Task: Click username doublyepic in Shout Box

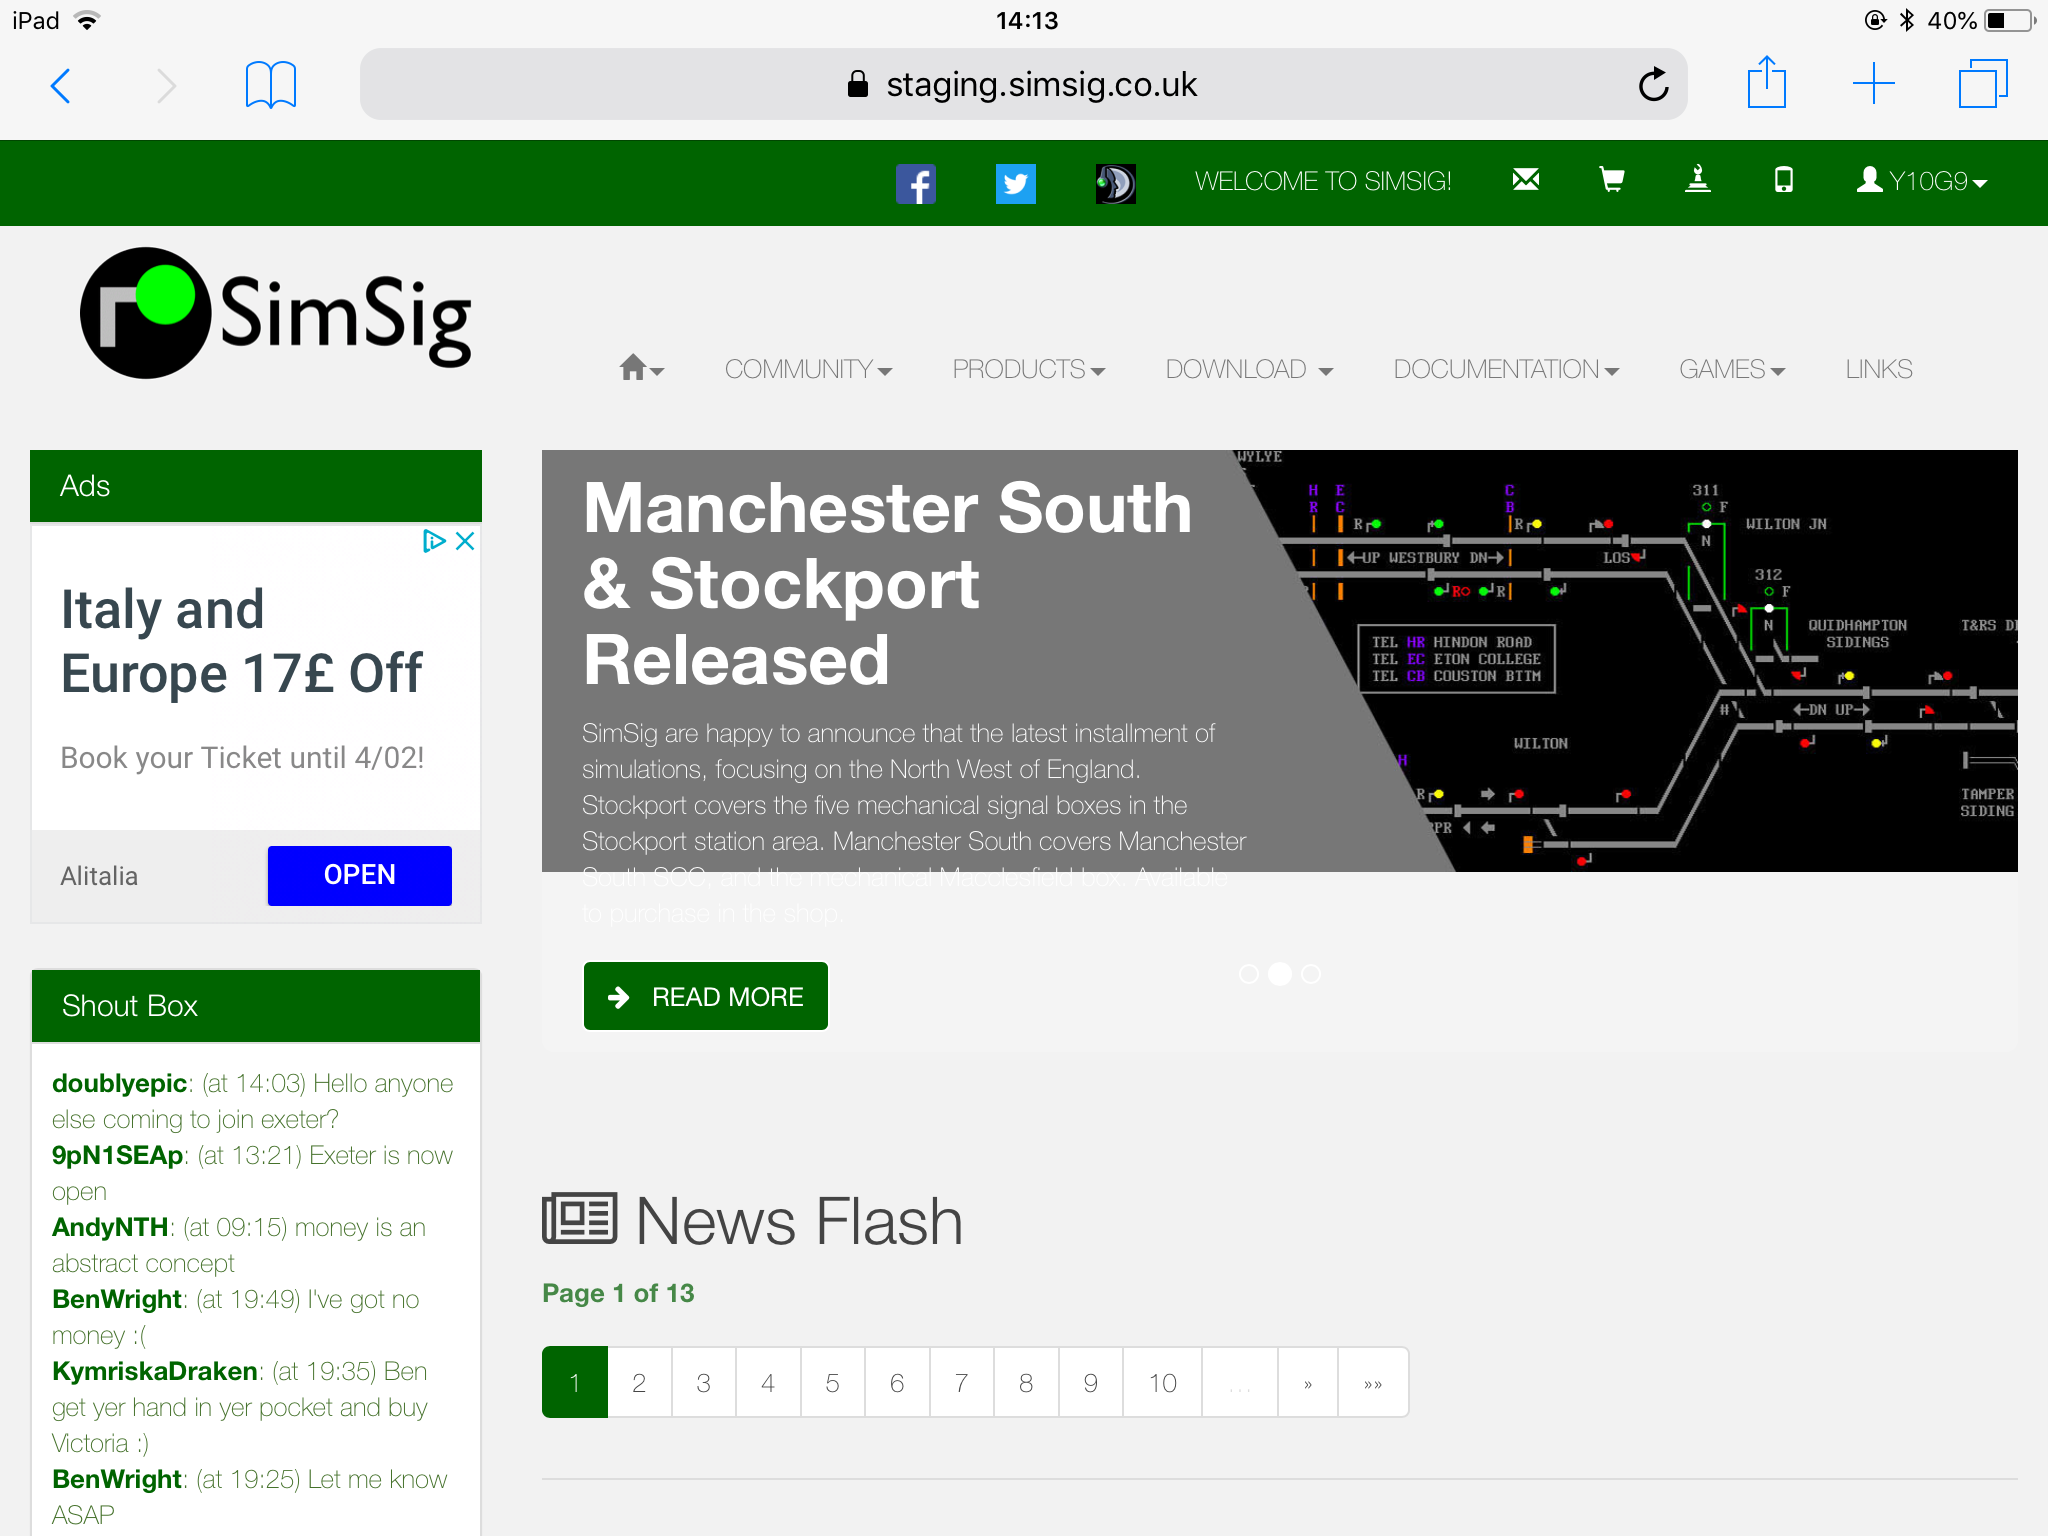Action: [x=119, y=1083]
